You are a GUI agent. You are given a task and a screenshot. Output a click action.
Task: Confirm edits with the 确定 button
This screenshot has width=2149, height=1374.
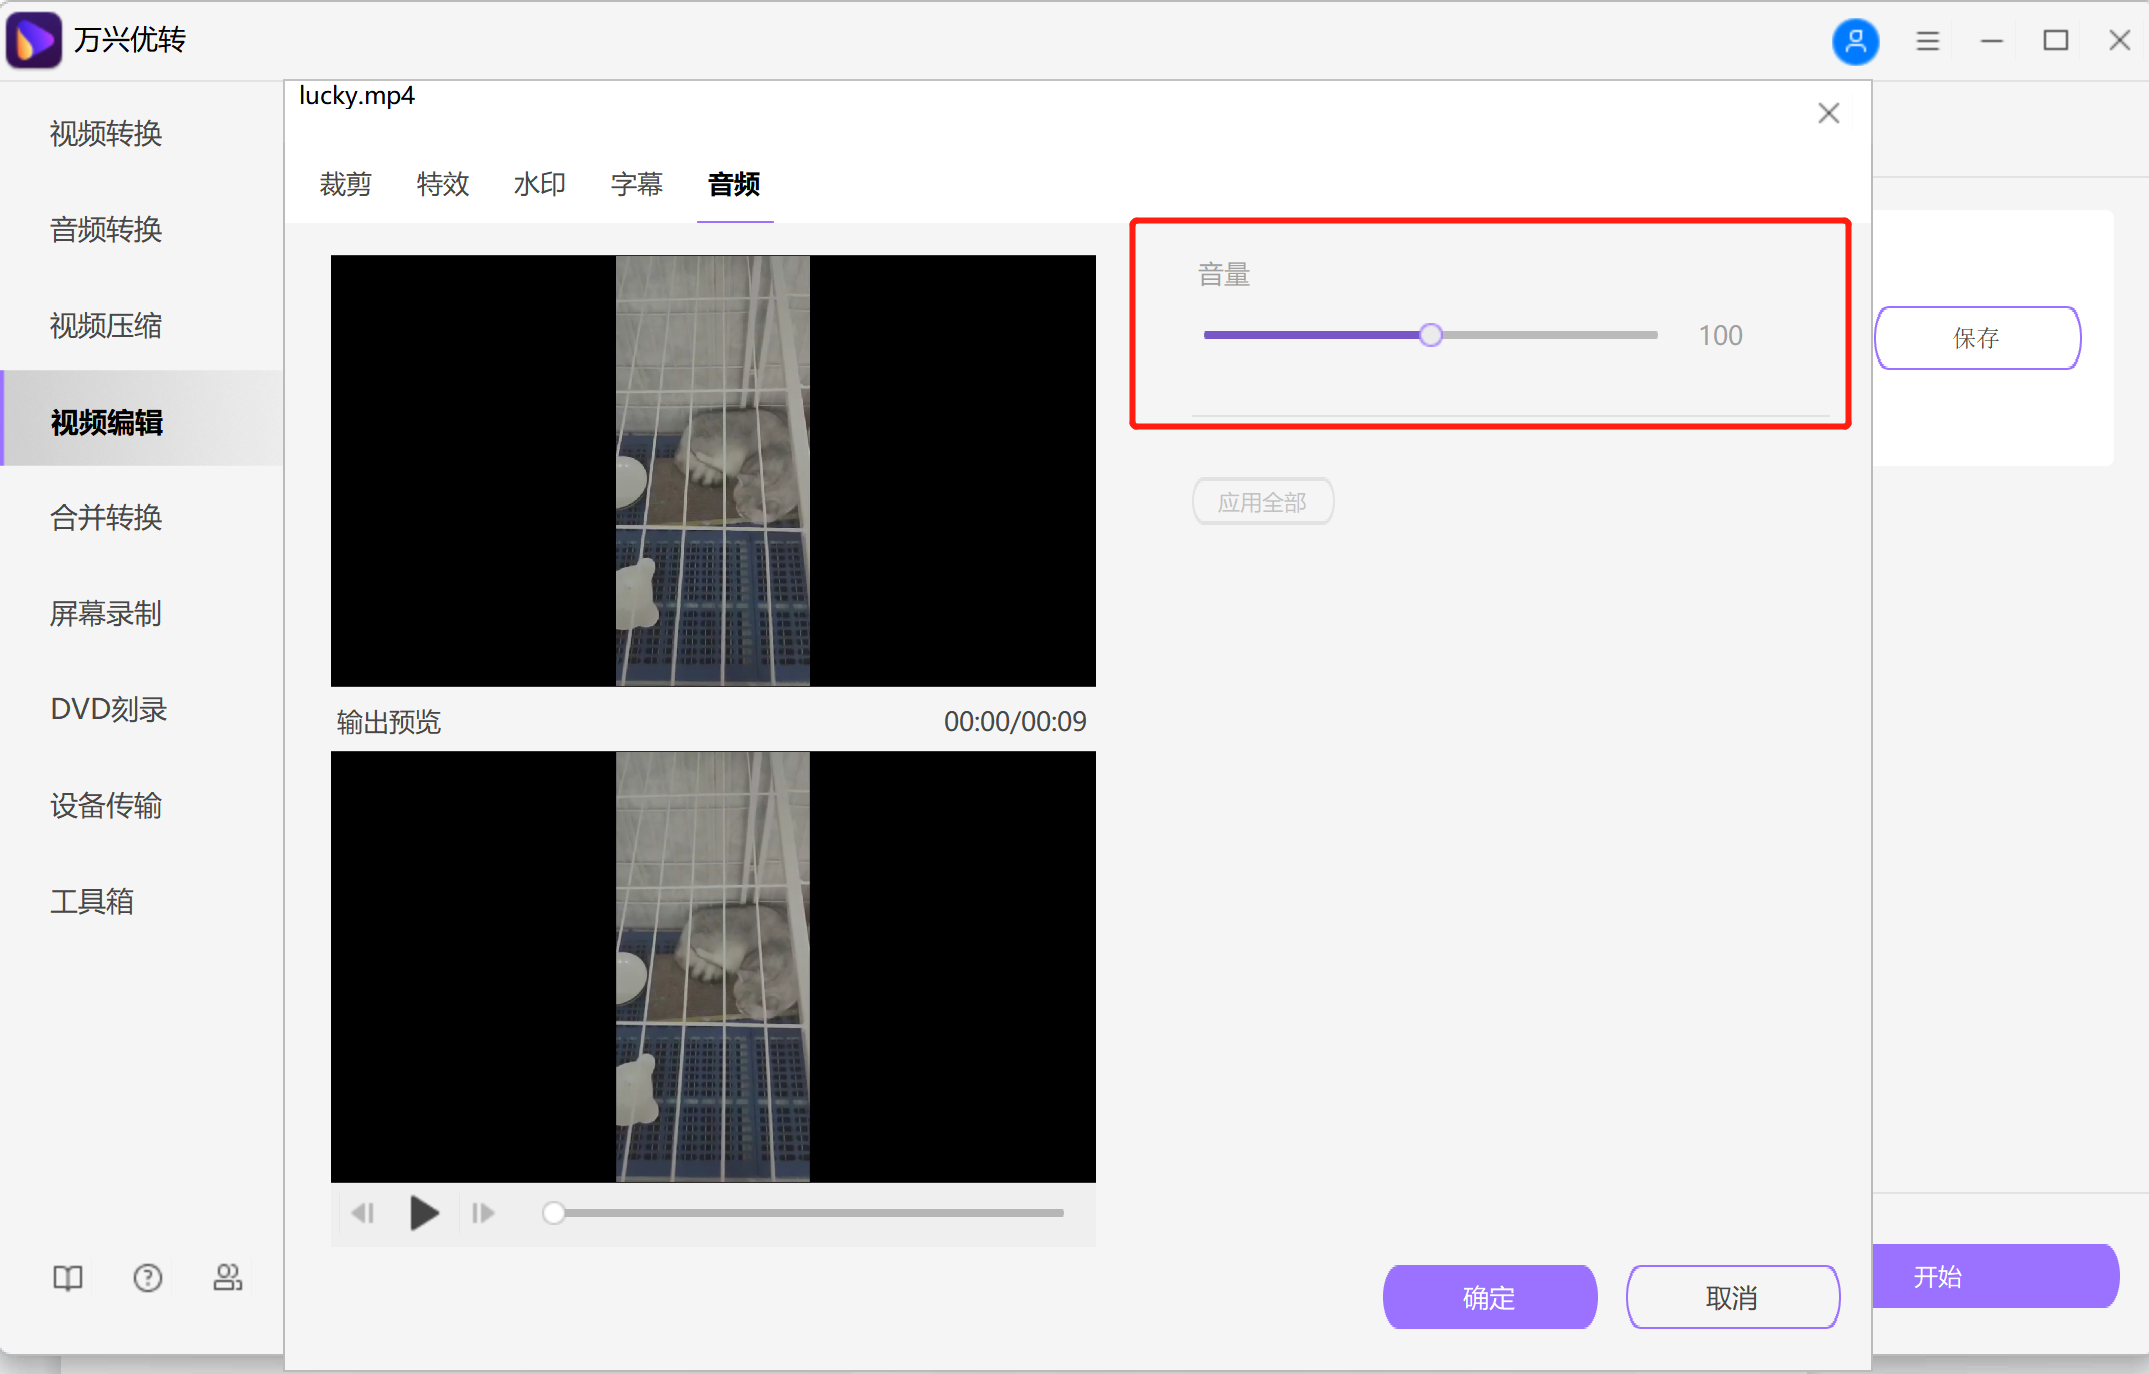click(x=1489, y=1297)
